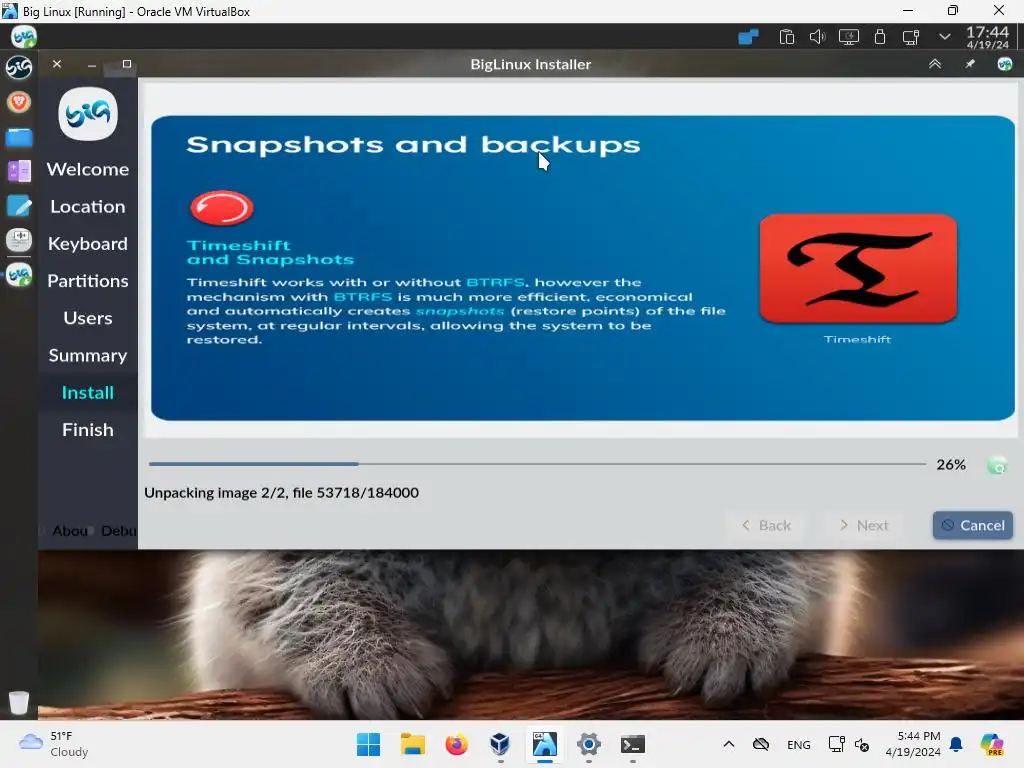Click the snapshots link in the slide text
This screenshot has width=1024, height=768.
coord(460,311)
